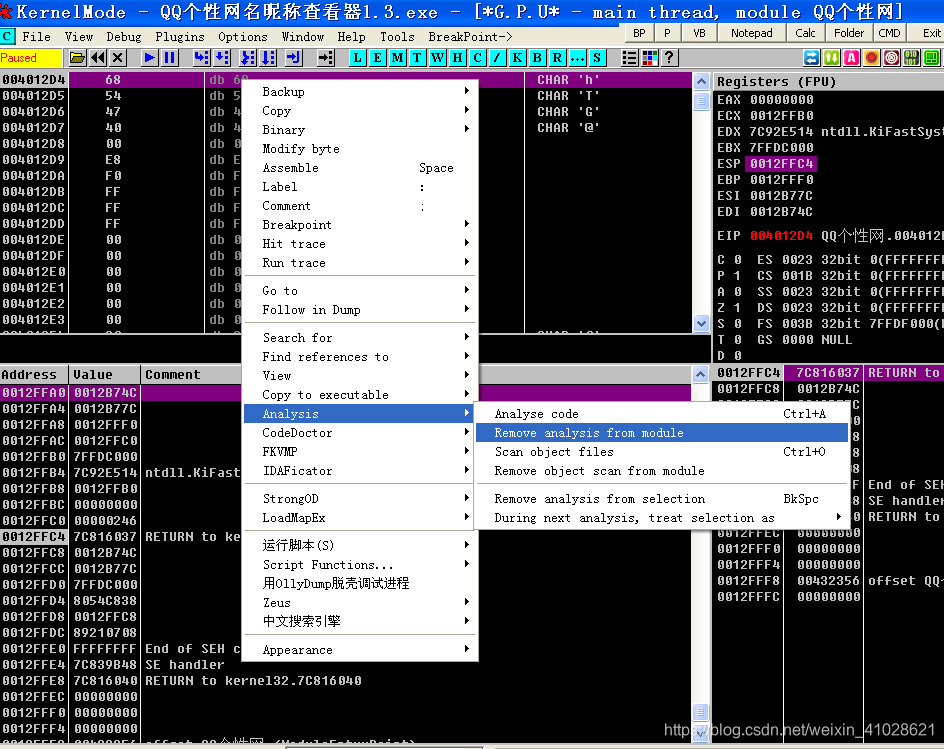Expand the StrongOD submenu
Viewport: 944px width, 749px height.
[359, 499]
